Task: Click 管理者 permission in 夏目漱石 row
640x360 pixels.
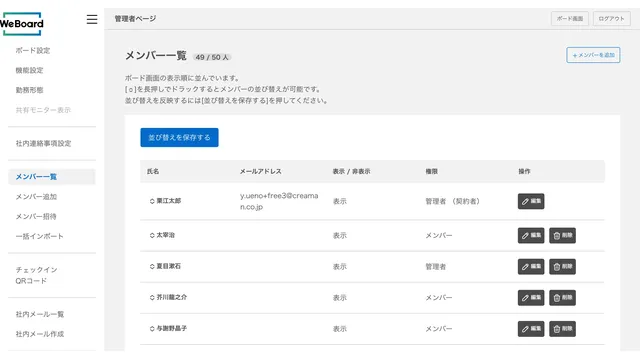Action: (436, 267)
